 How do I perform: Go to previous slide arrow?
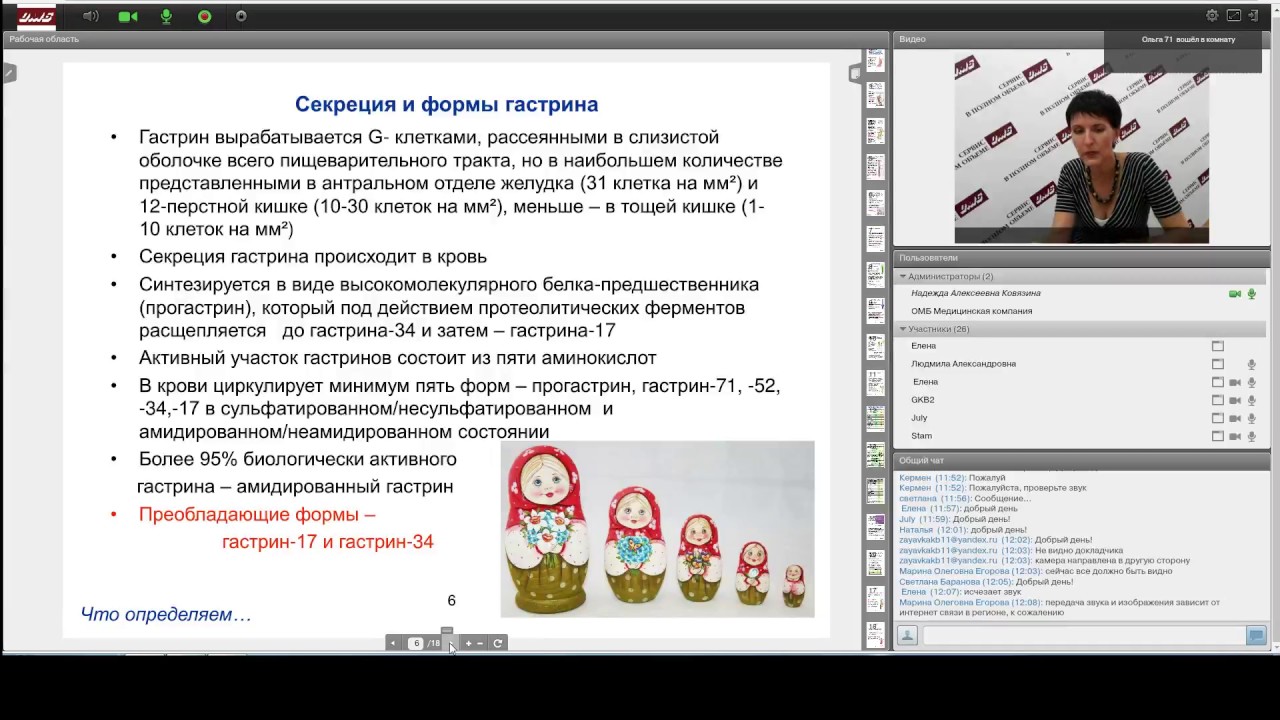coord(393,643)
